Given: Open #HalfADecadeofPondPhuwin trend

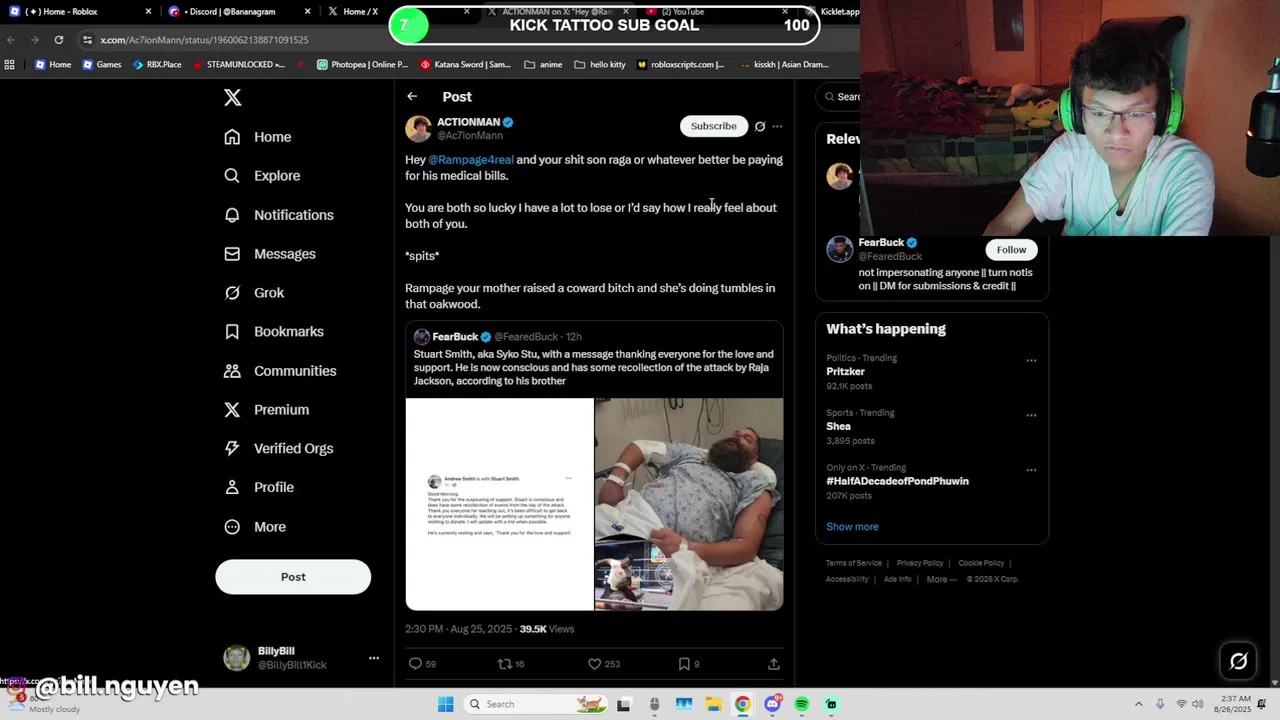Looking at the screenshot, I should point(897,481).
